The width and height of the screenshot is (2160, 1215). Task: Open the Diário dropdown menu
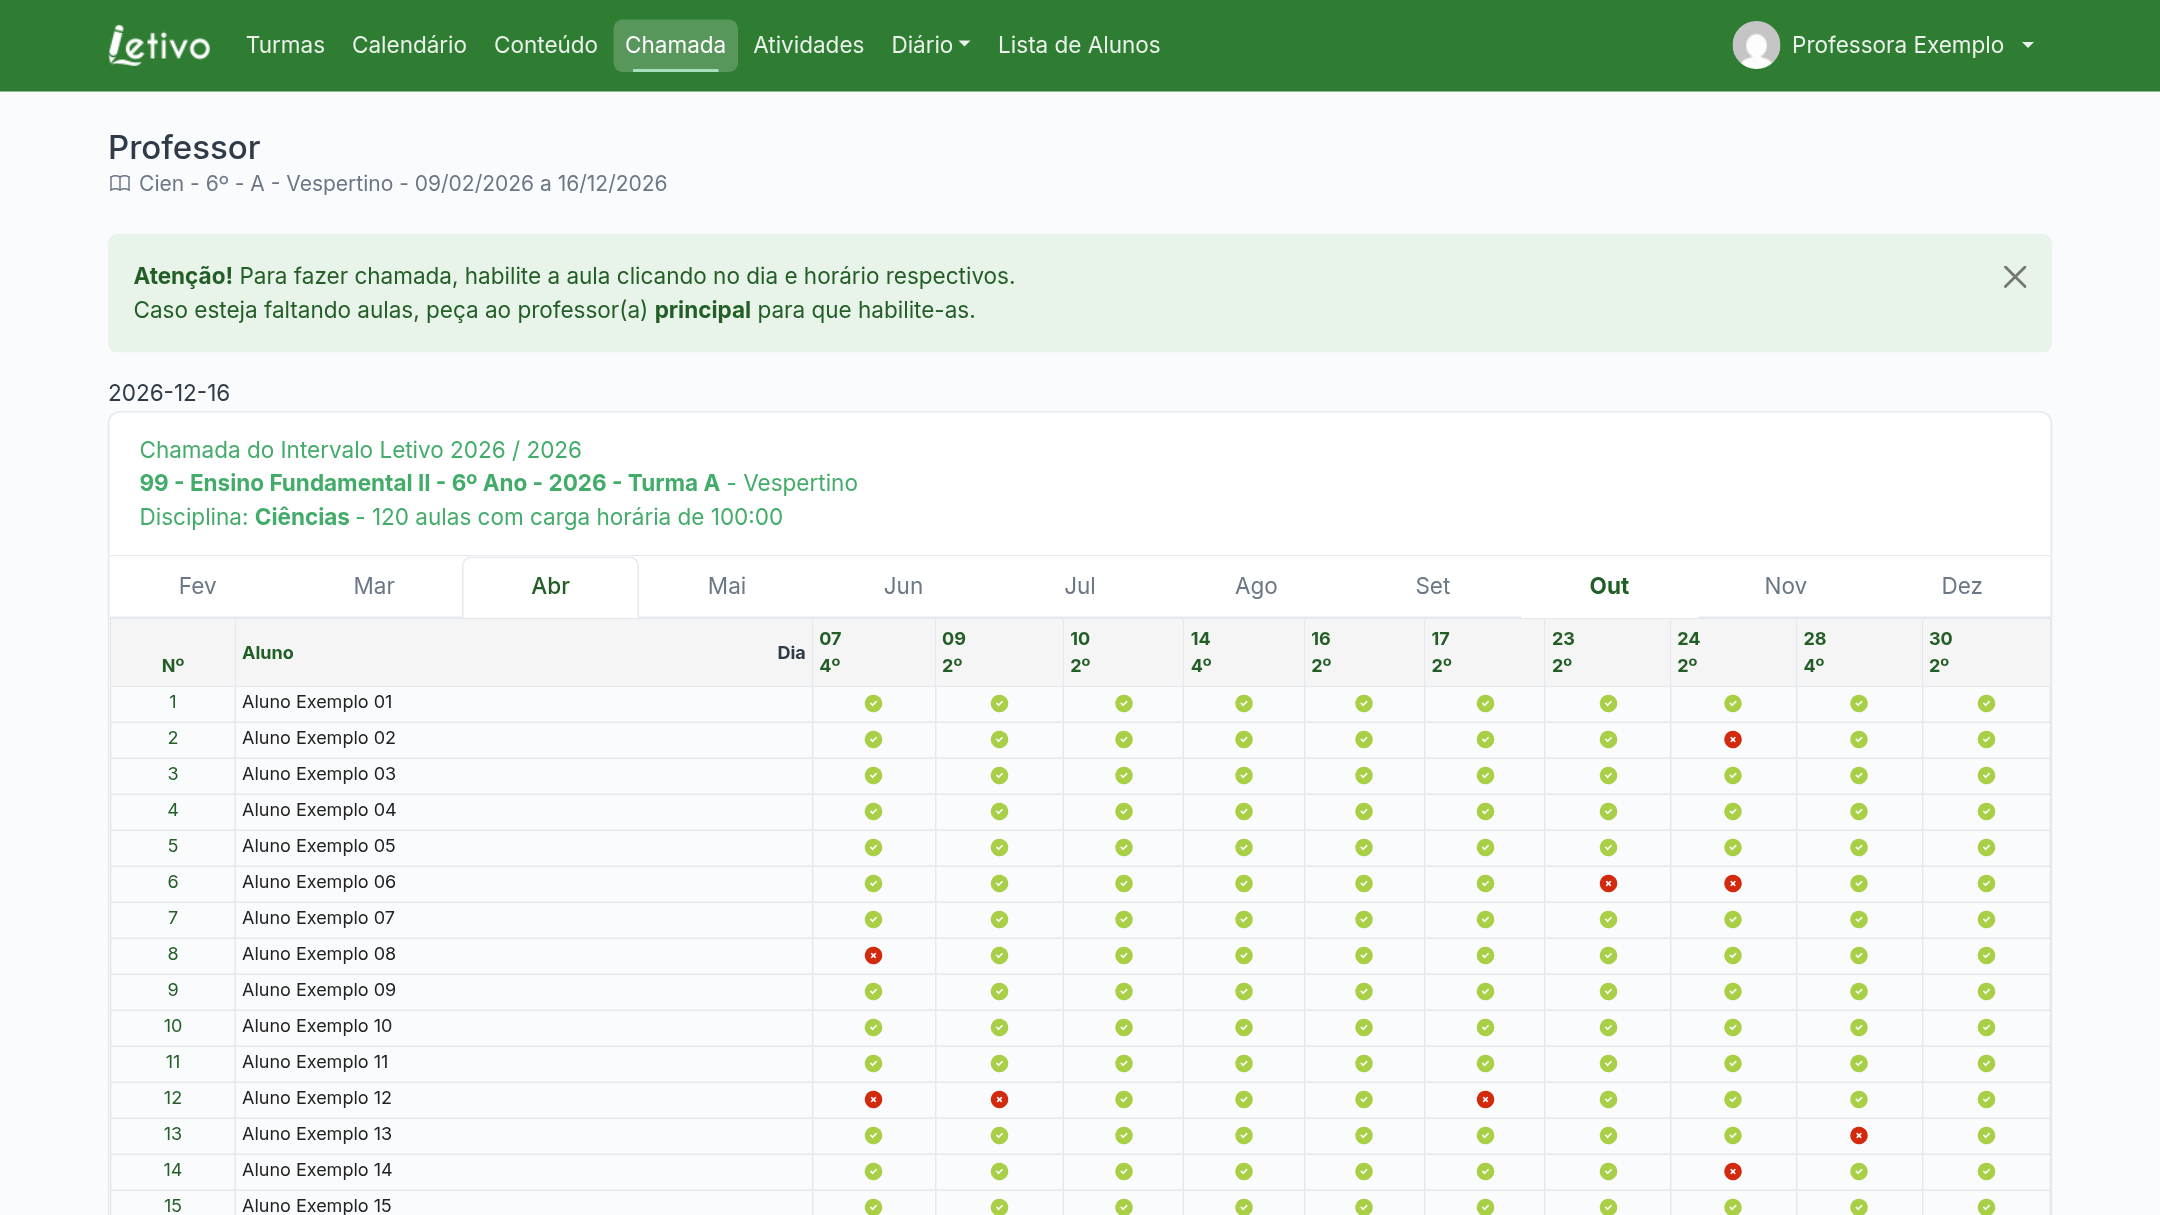tap(930, 45)
